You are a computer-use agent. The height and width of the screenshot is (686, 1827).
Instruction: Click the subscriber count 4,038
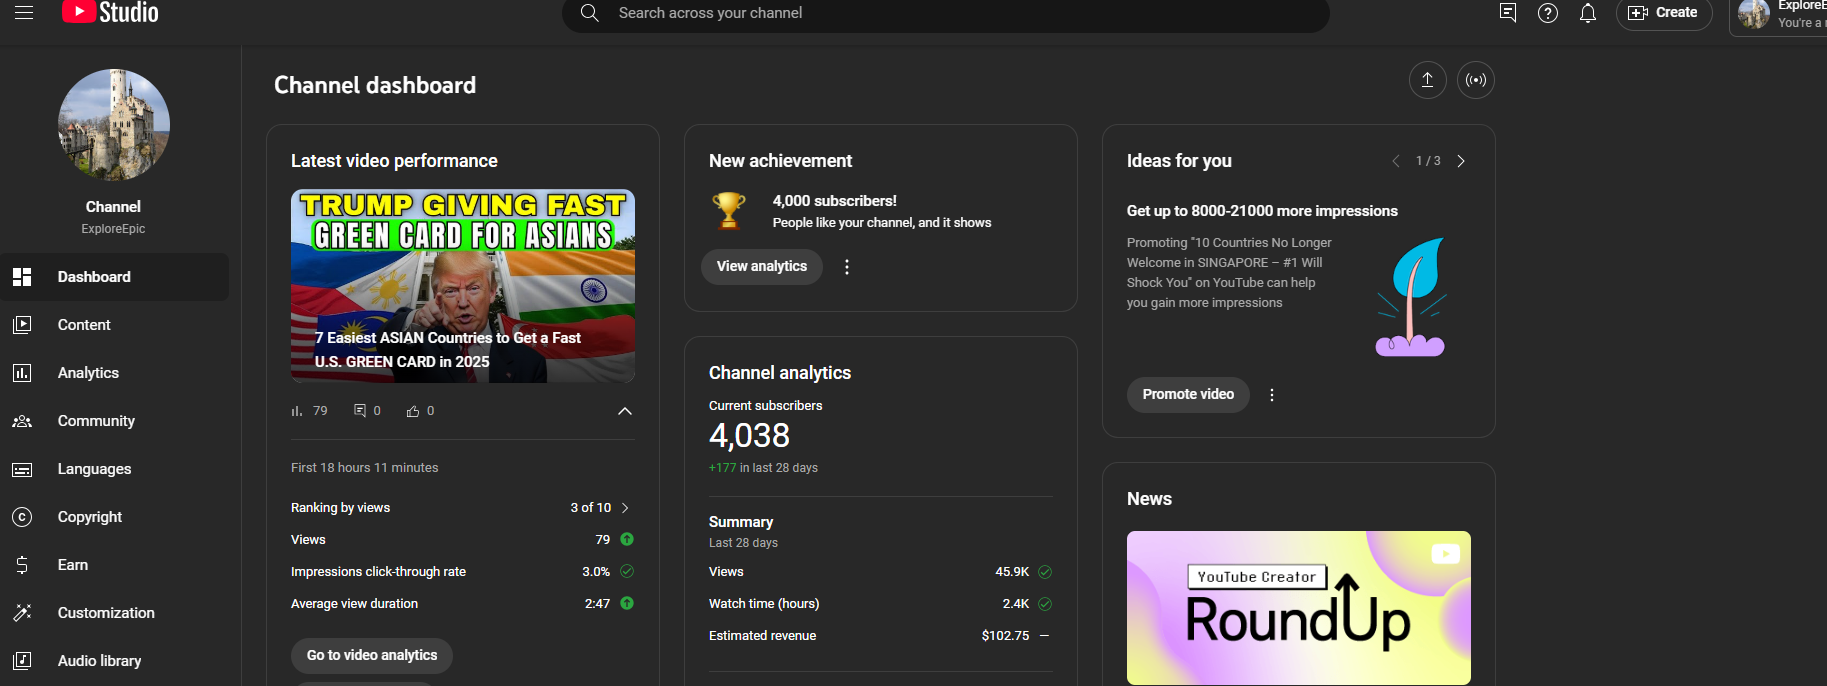(749, 436)
